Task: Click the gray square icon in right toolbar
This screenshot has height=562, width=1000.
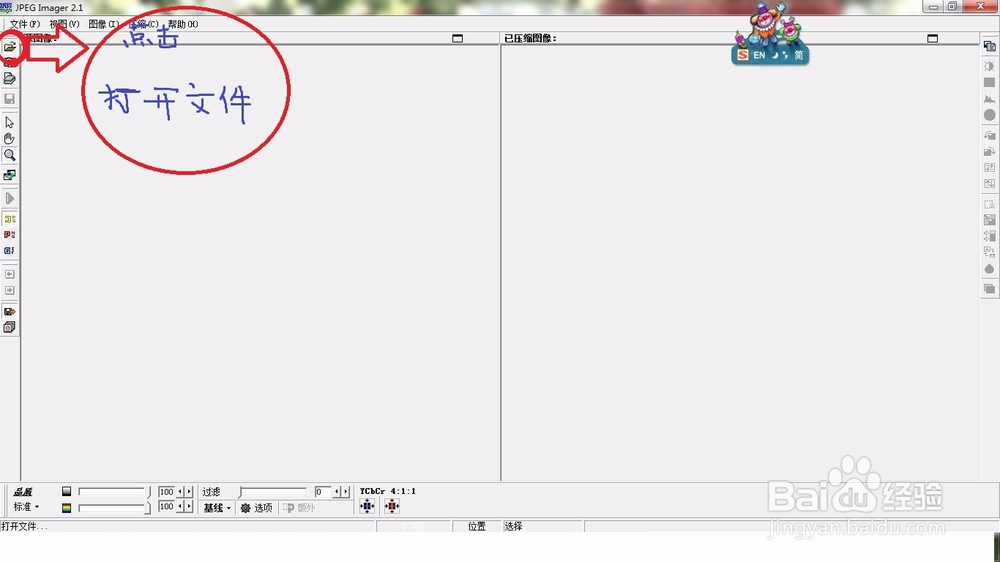Action: 989,82
